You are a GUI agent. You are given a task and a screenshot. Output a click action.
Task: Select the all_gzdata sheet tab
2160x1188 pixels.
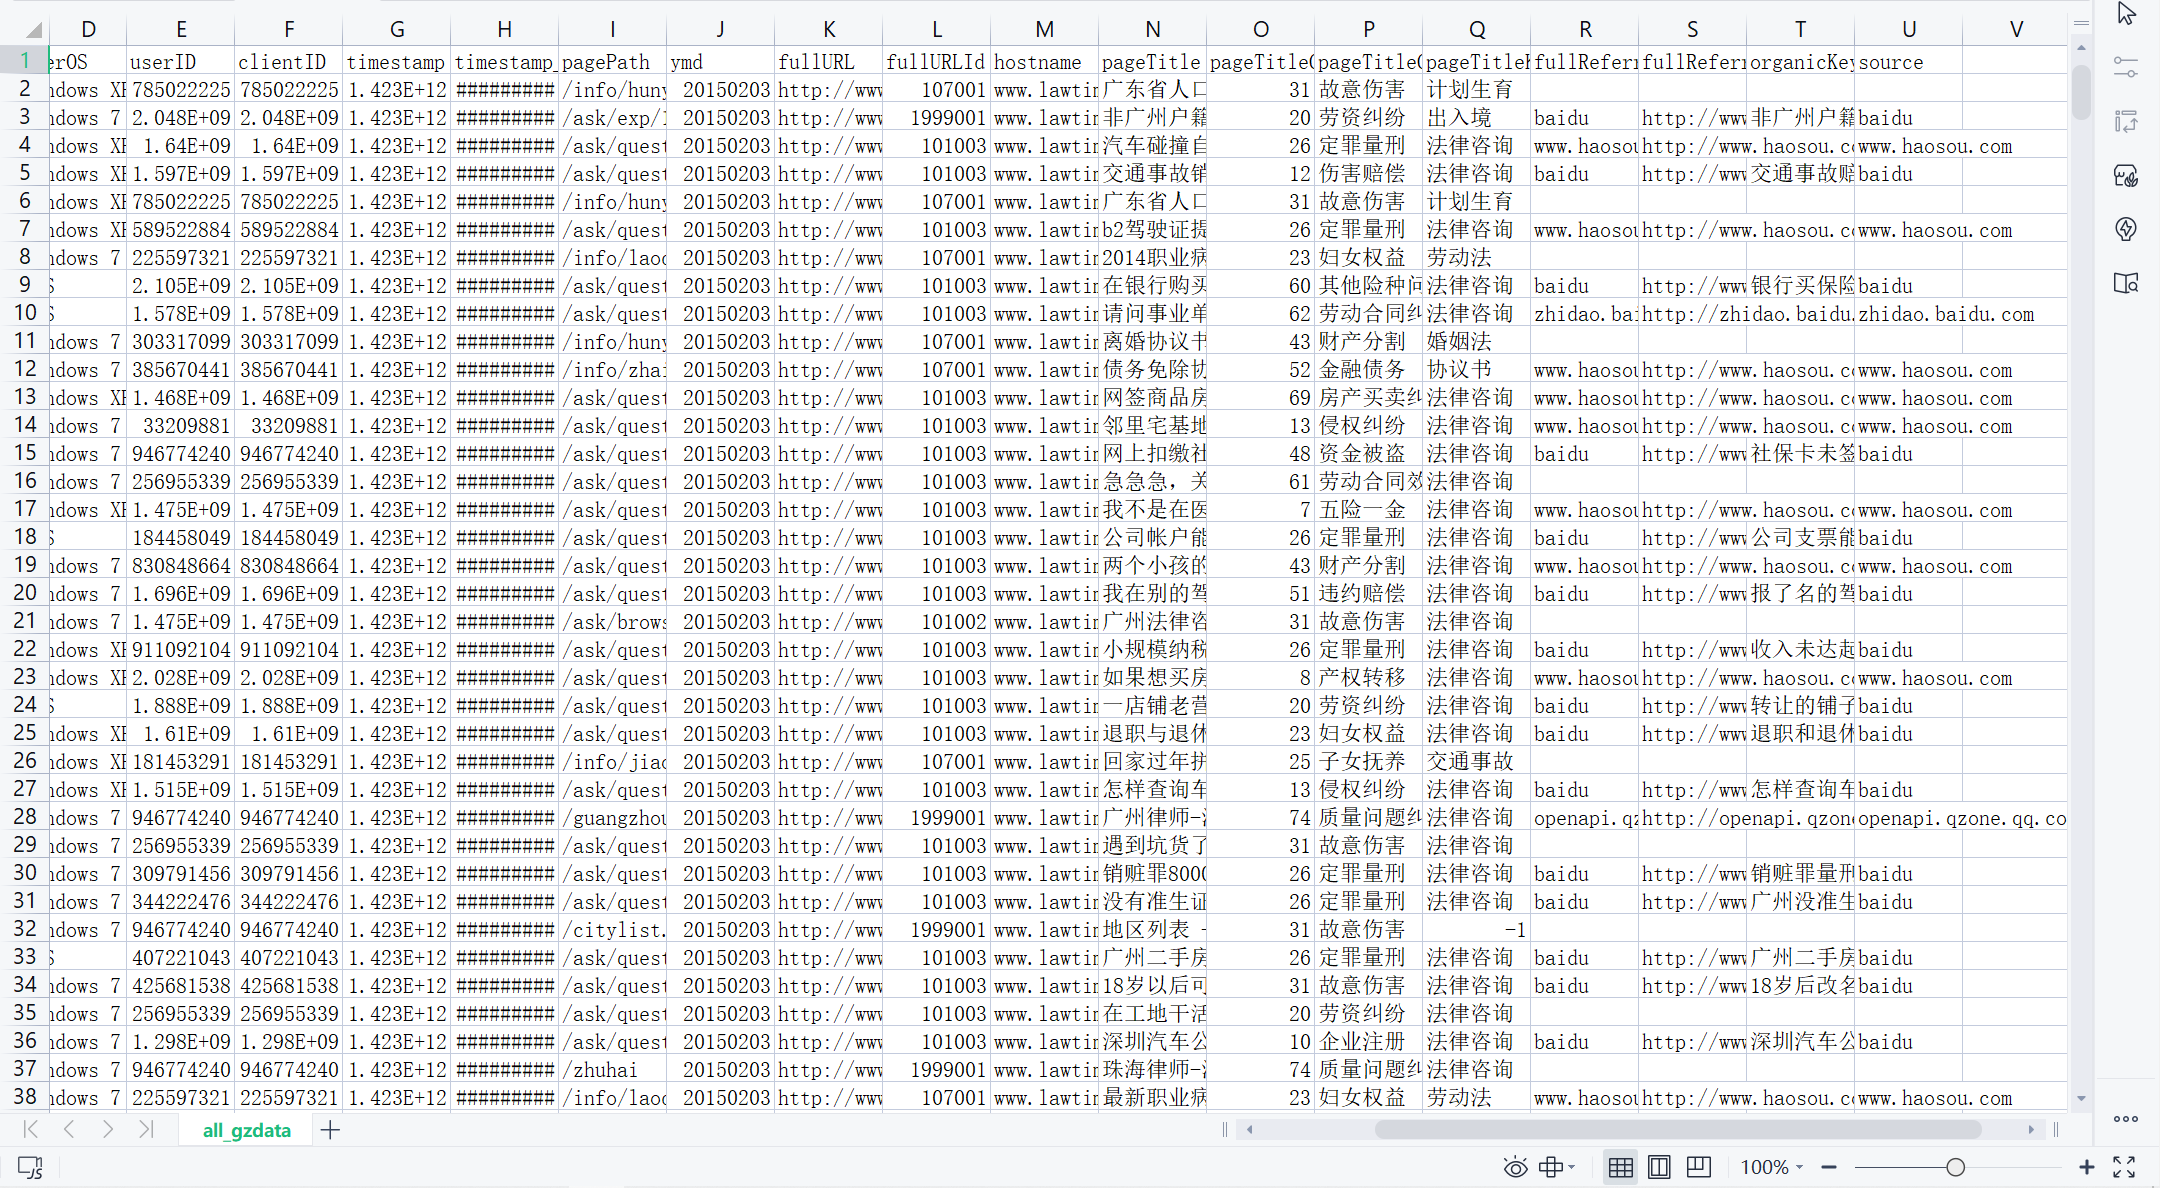click(x=246, y=1130)
